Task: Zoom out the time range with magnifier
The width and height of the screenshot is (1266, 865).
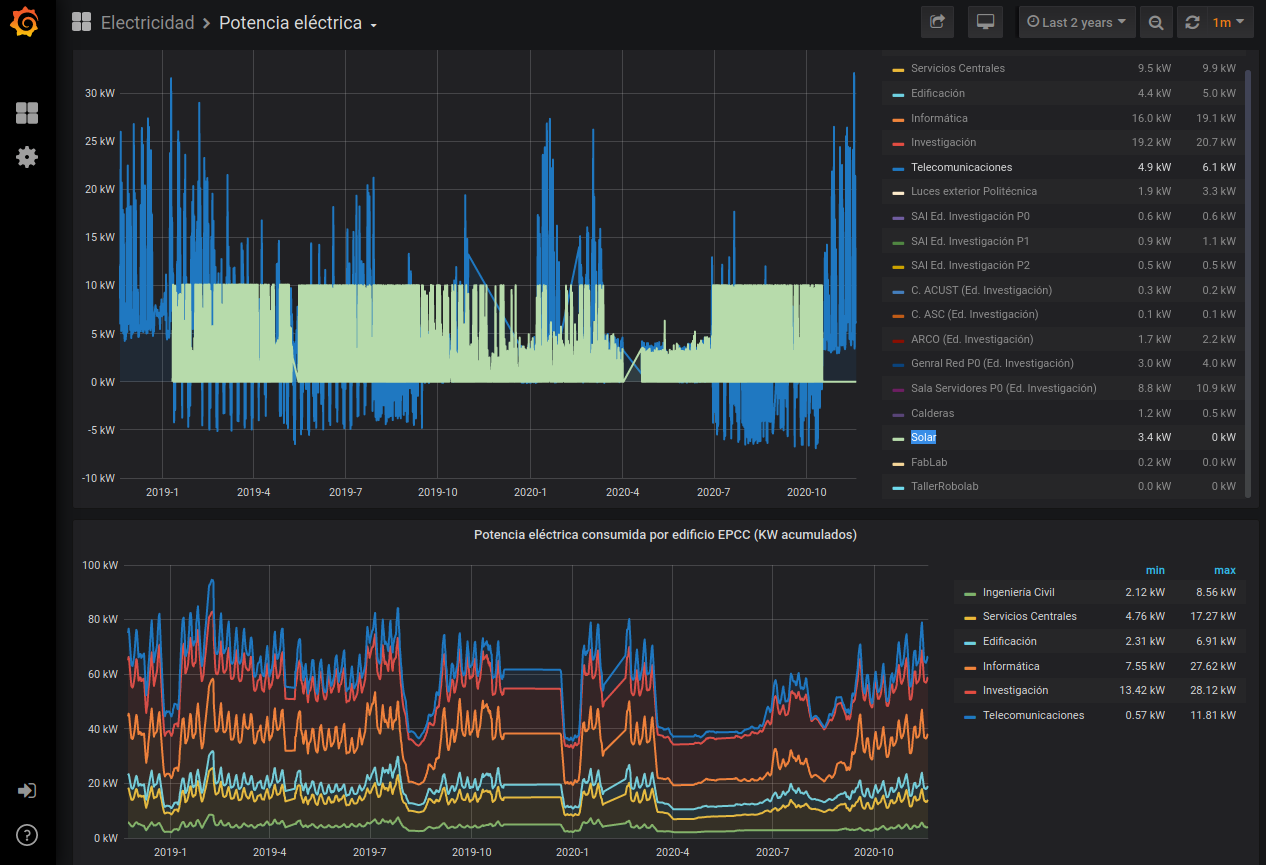Action: pyautogui.click(x=1156, y=22)
